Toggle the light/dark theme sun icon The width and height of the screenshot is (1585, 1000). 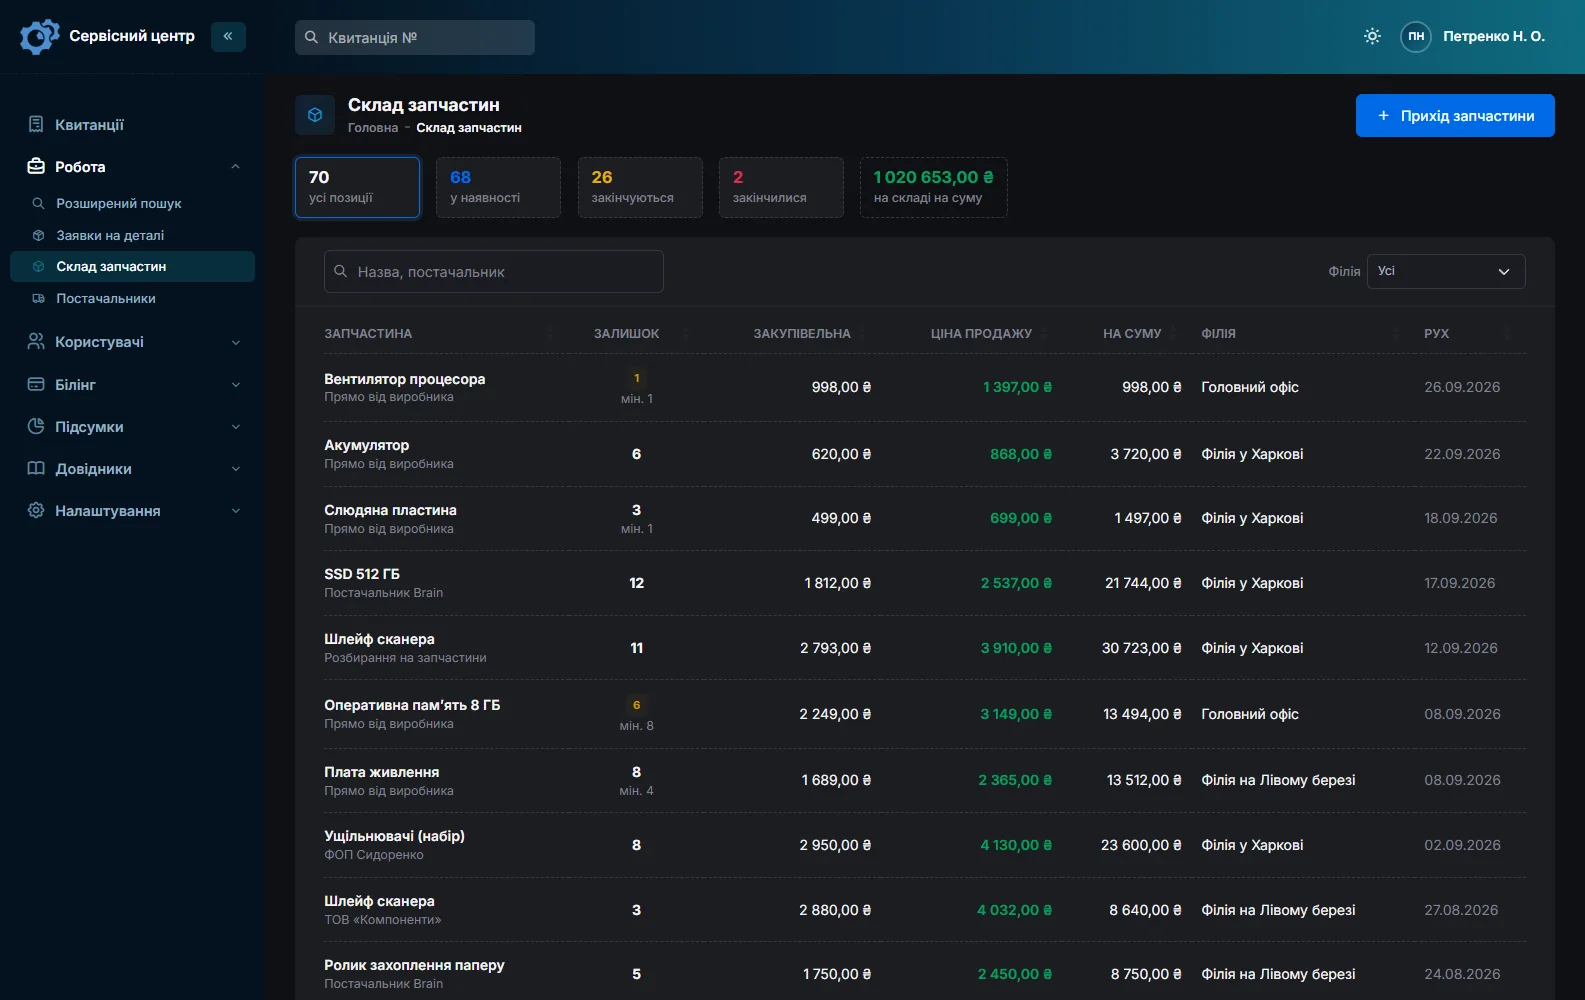(1372, 36)
